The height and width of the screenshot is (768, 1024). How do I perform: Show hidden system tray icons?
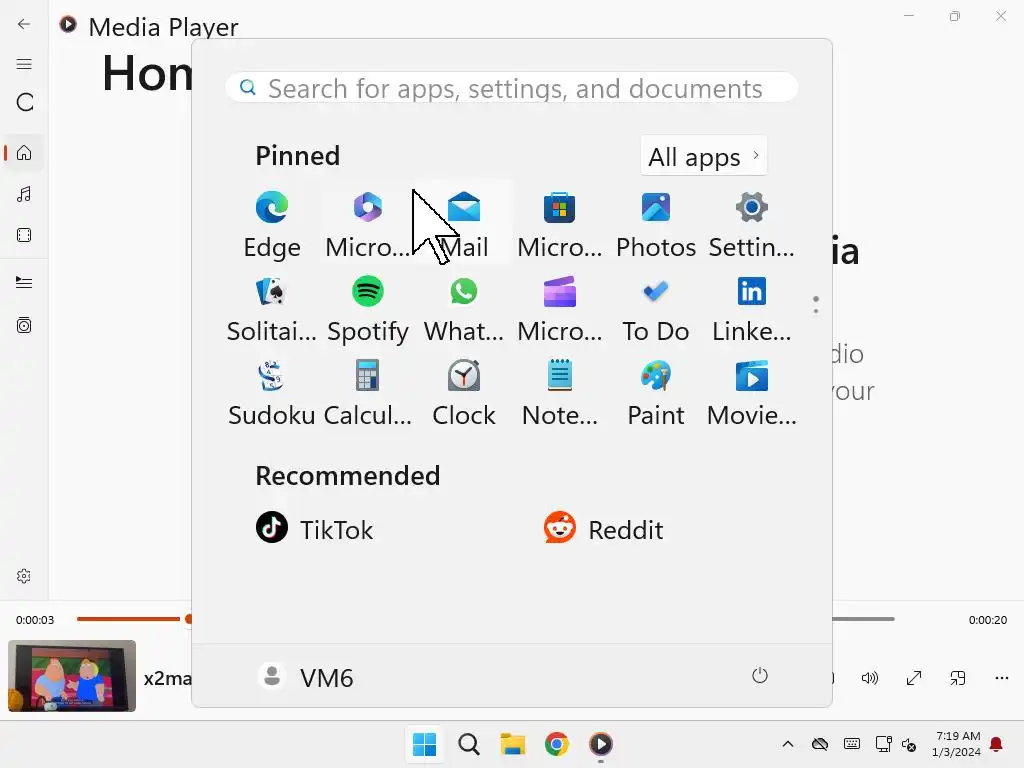pos(788,744)
